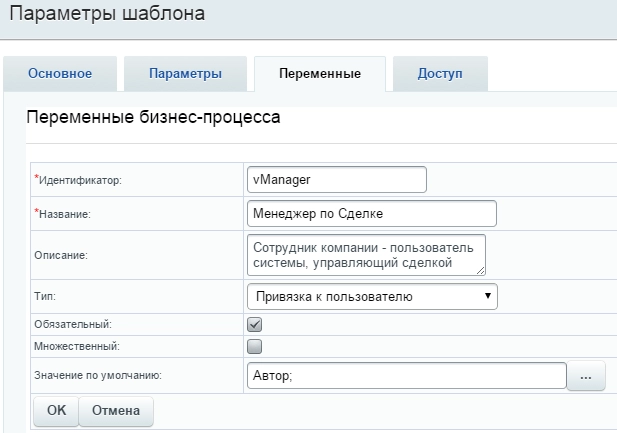Image resolution: width=617 pixels, height=433 pixels.
Task: Click the default value field containing Автор;
Action: [x=405, y=376]
